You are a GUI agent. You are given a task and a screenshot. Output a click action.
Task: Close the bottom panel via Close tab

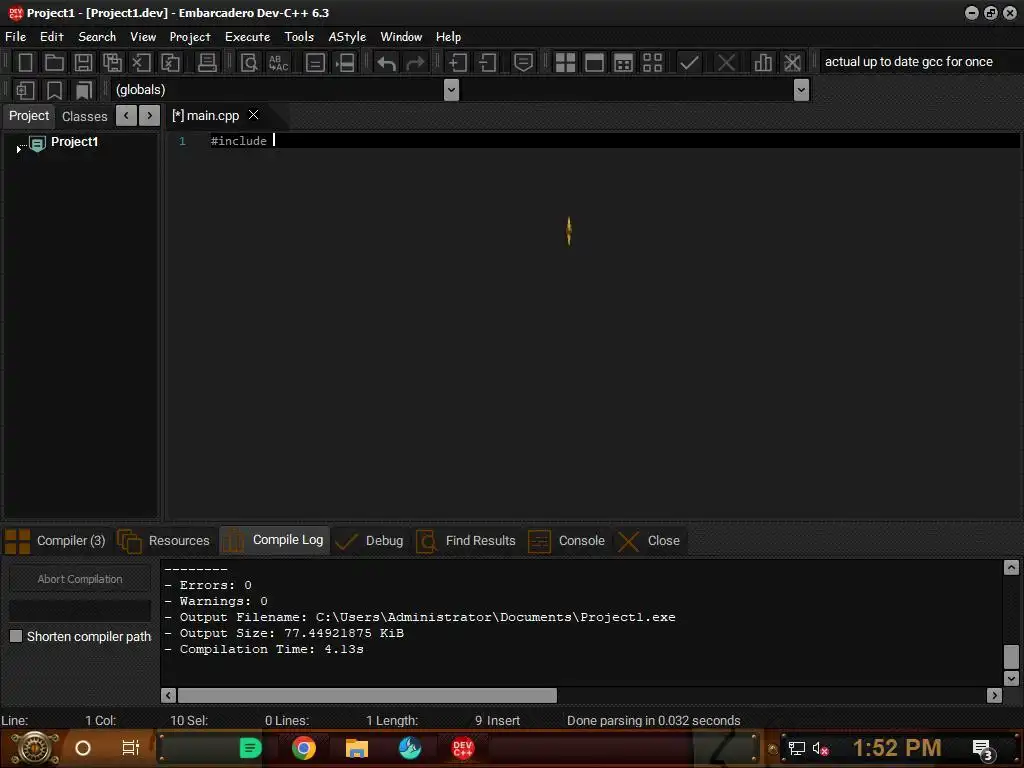649,541
